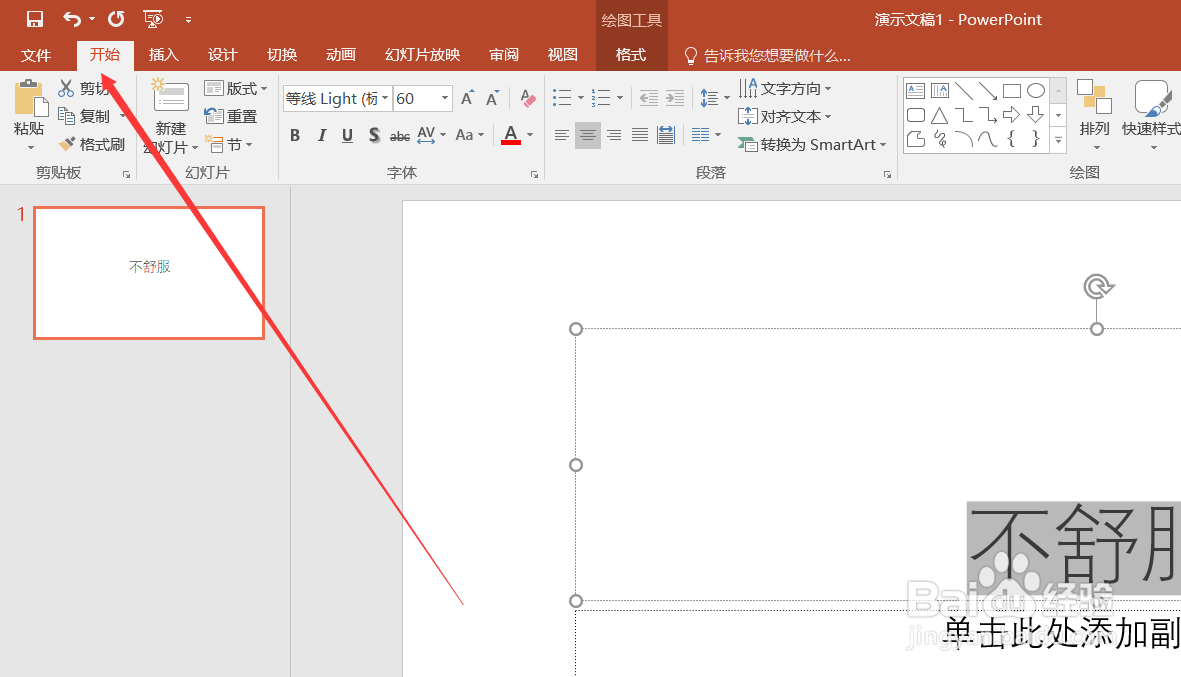Select the freeform shape in gallery

(915, 139)
